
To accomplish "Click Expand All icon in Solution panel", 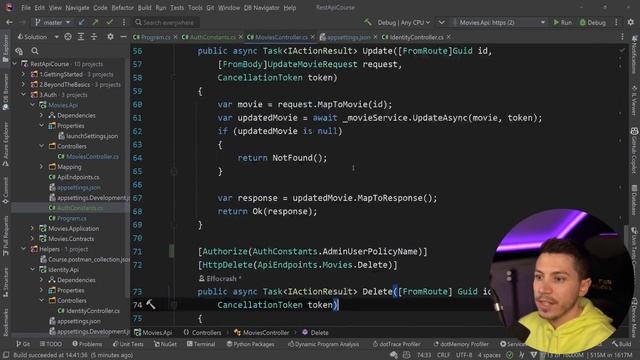I will [x=81, y=37].
